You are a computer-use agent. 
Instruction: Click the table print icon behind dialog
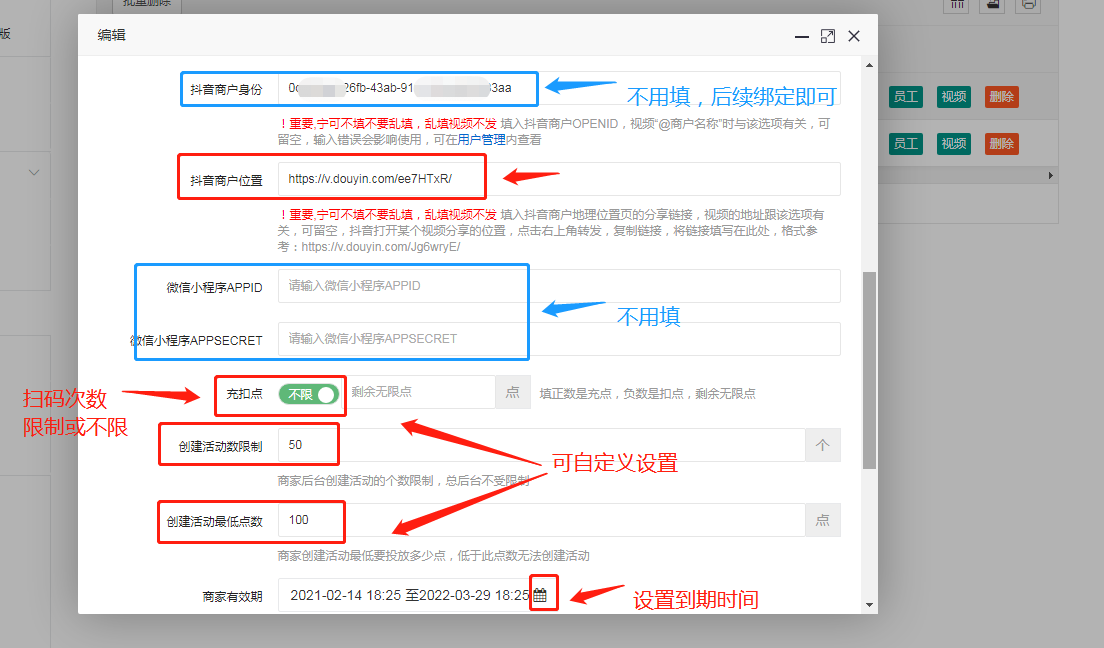click(x=1029, y=4)
